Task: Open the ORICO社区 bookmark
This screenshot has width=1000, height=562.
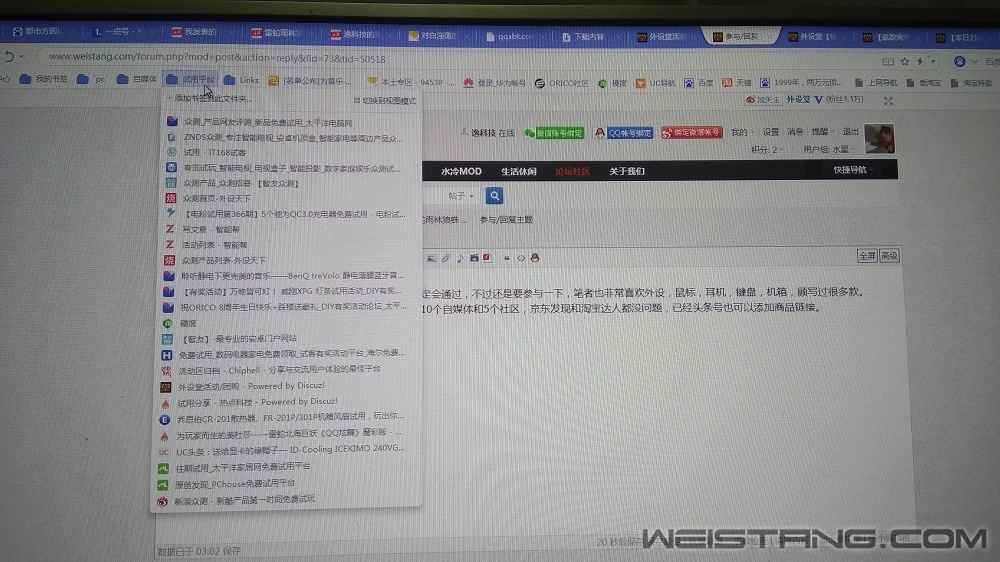Action: click(x=561, y=84)
